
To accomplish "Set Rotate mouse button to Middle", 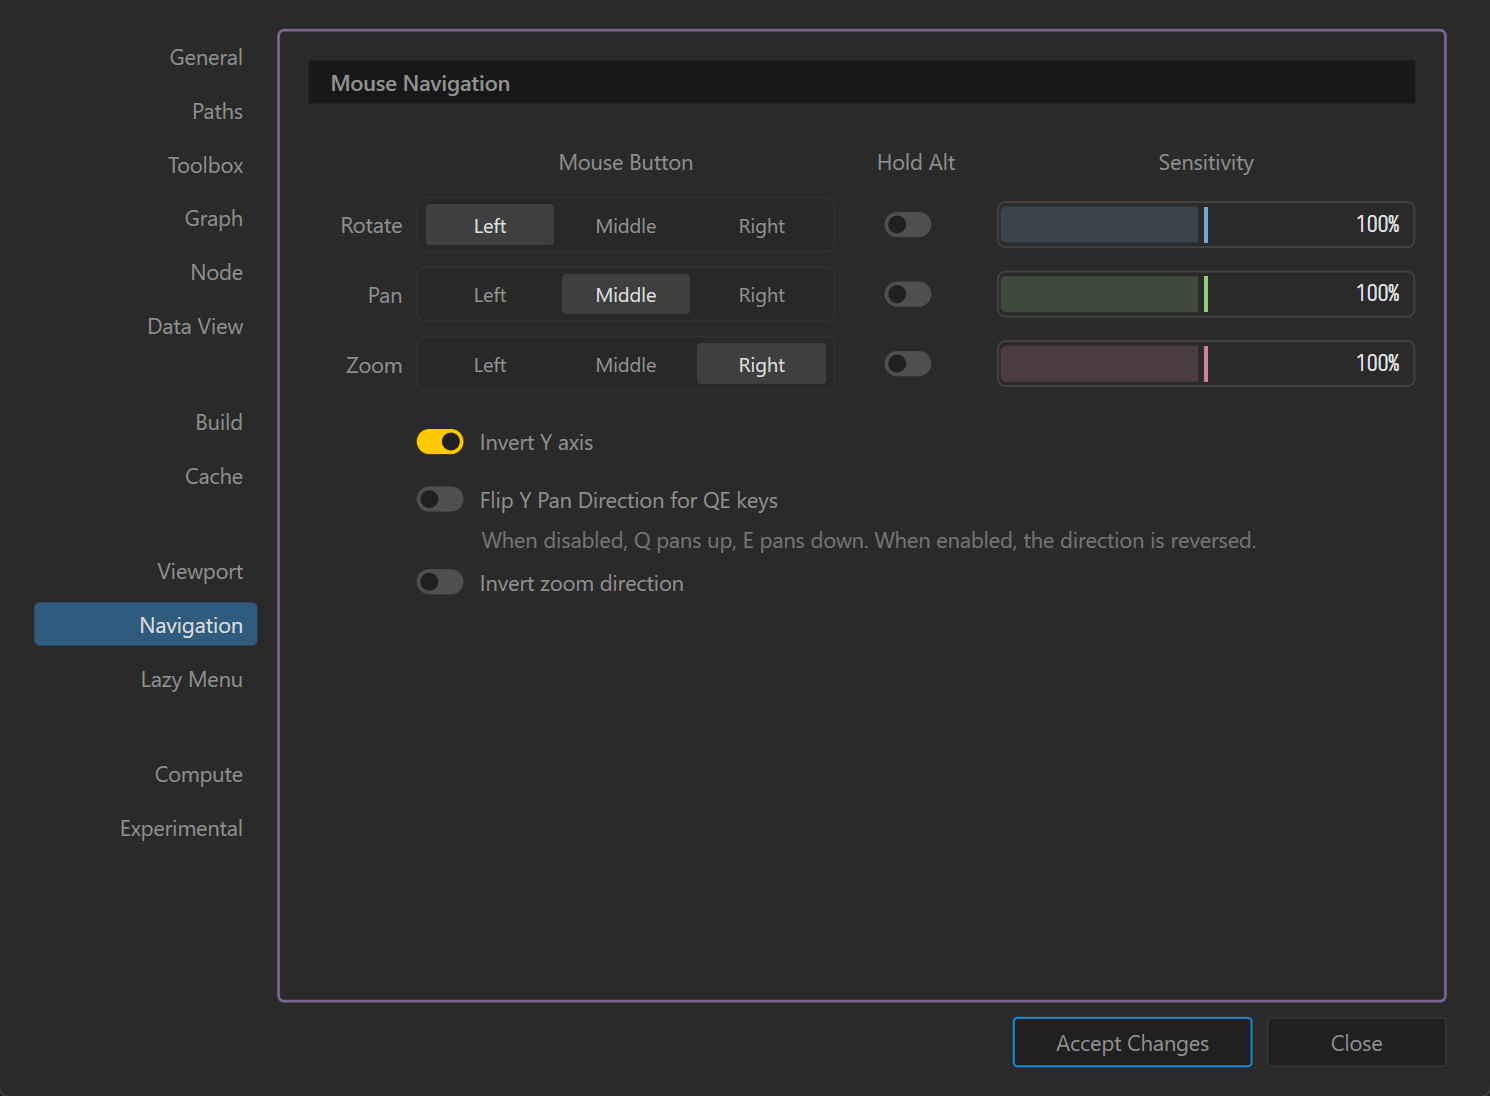I will [x=625, y=226].
